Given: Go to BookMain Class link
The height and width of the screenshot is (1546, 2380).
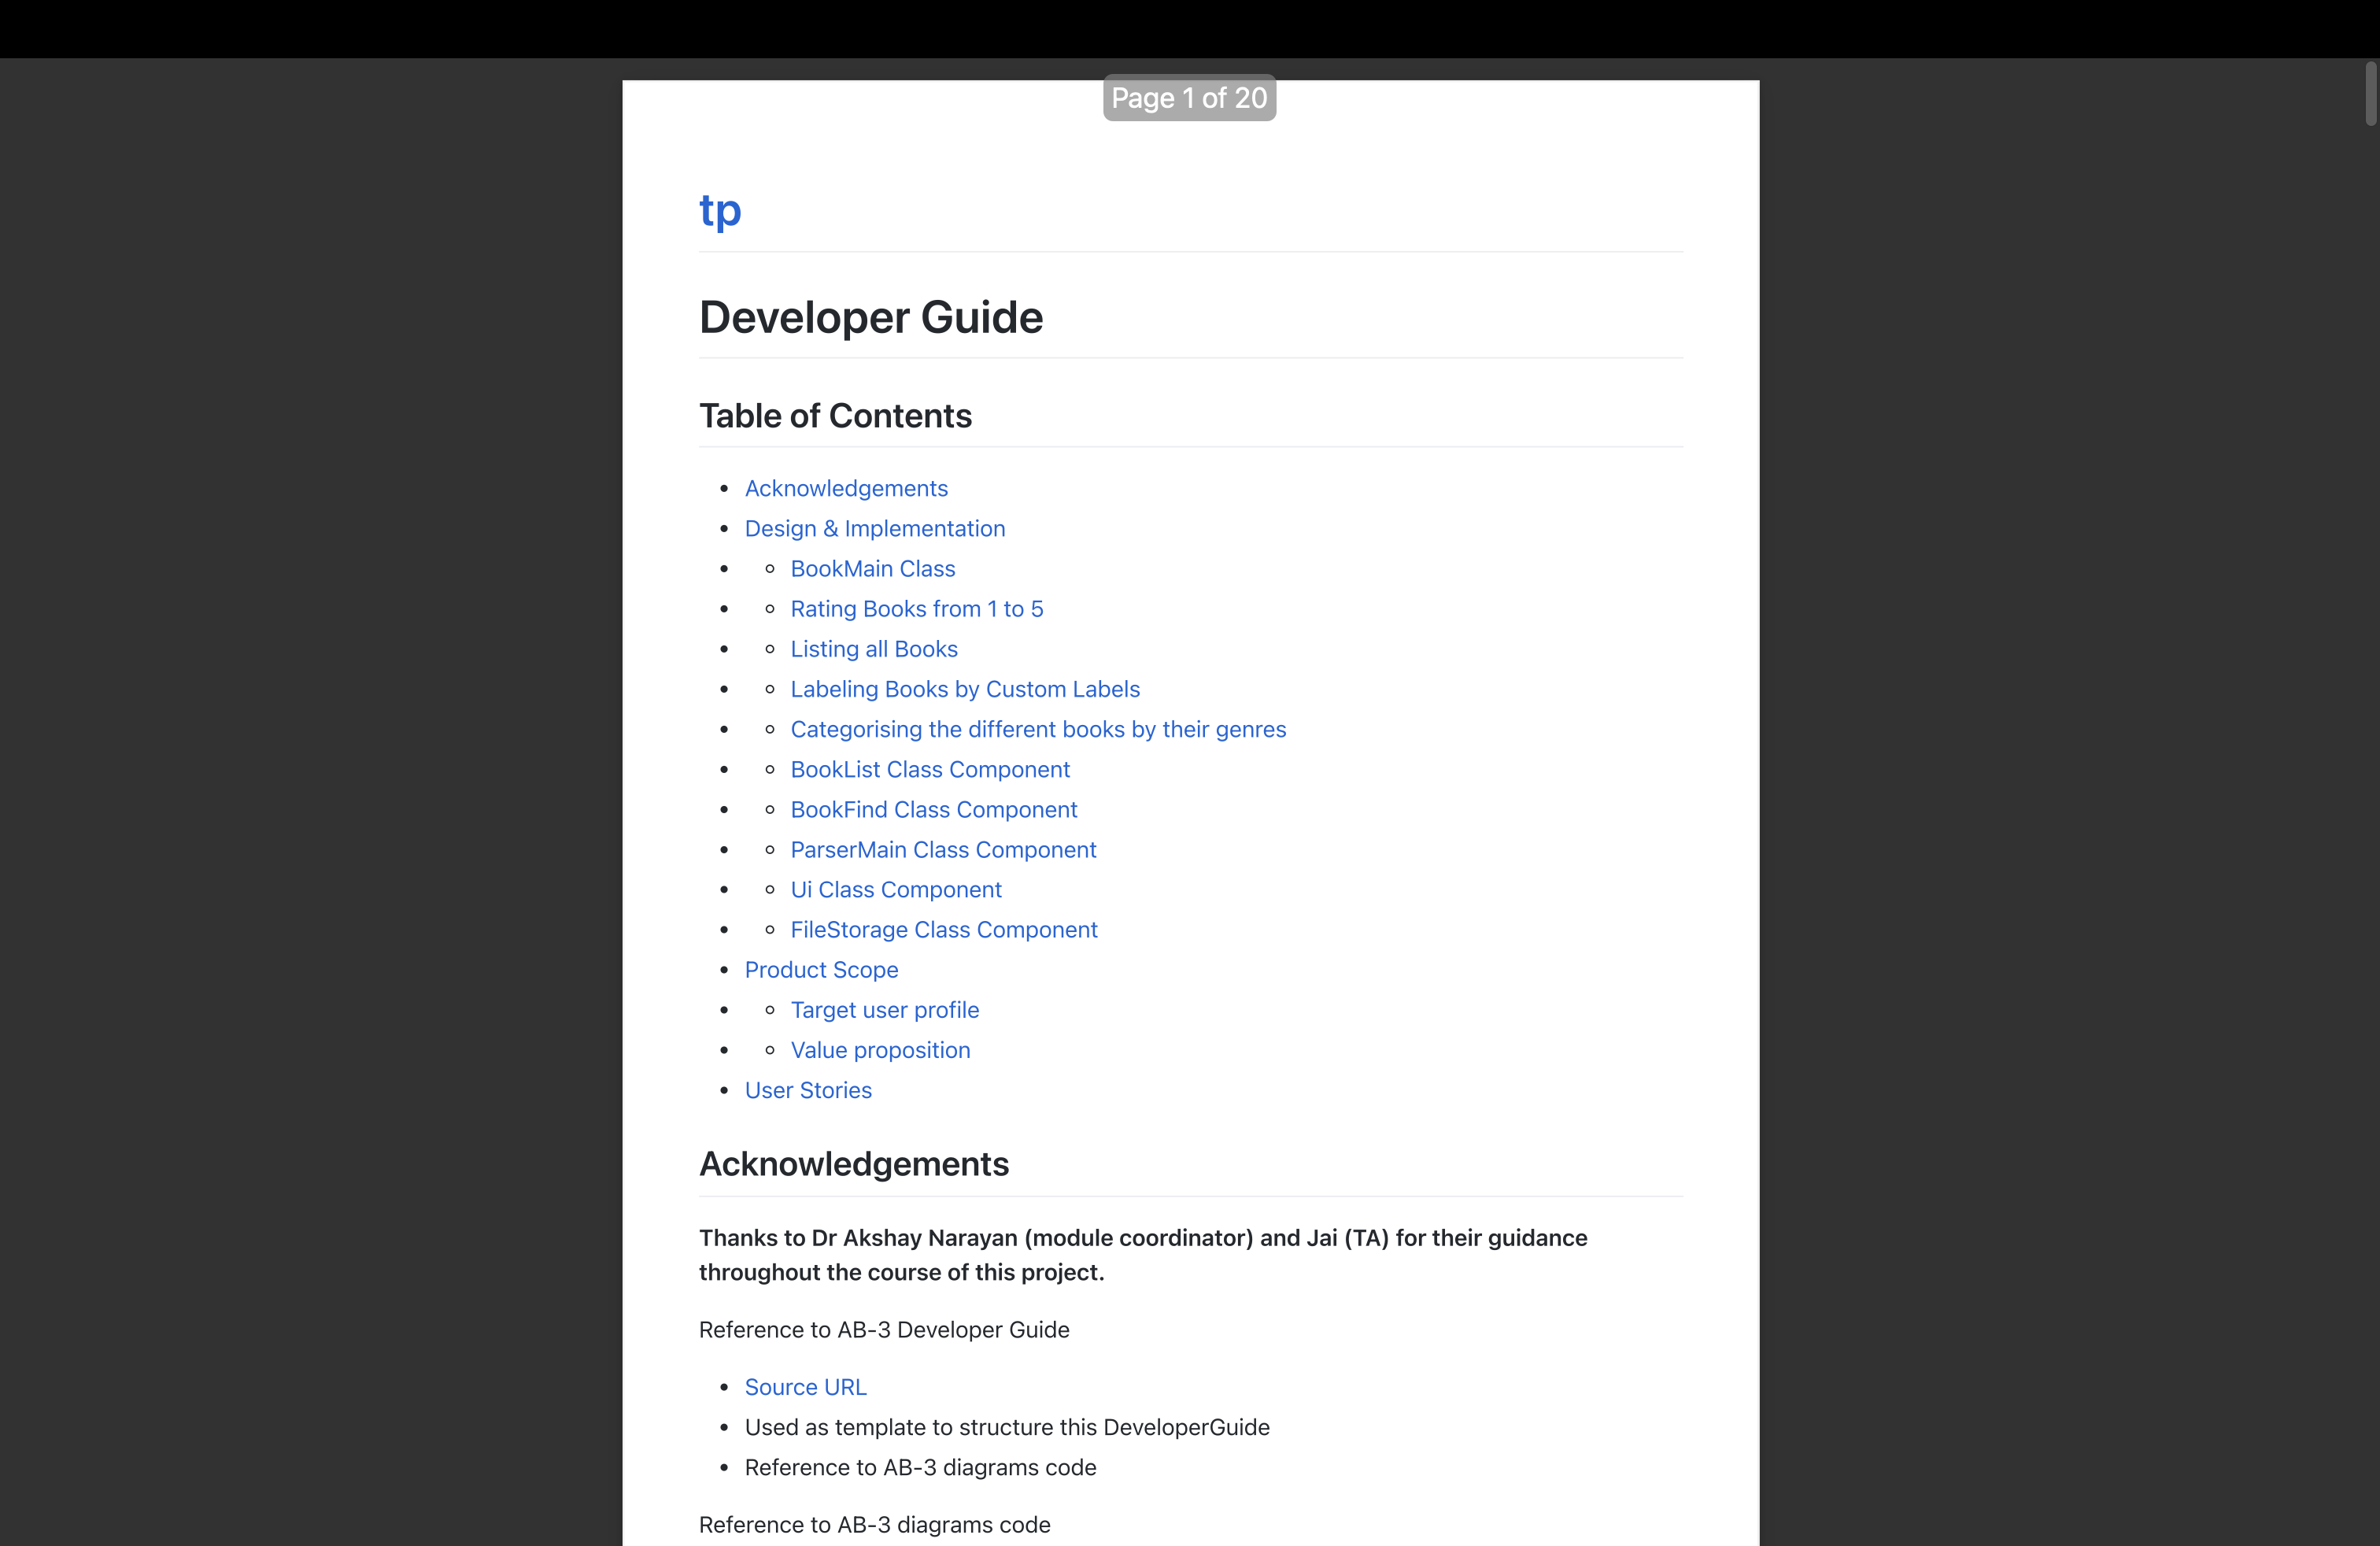Looking at the screenshot, I should click(872, 568).
